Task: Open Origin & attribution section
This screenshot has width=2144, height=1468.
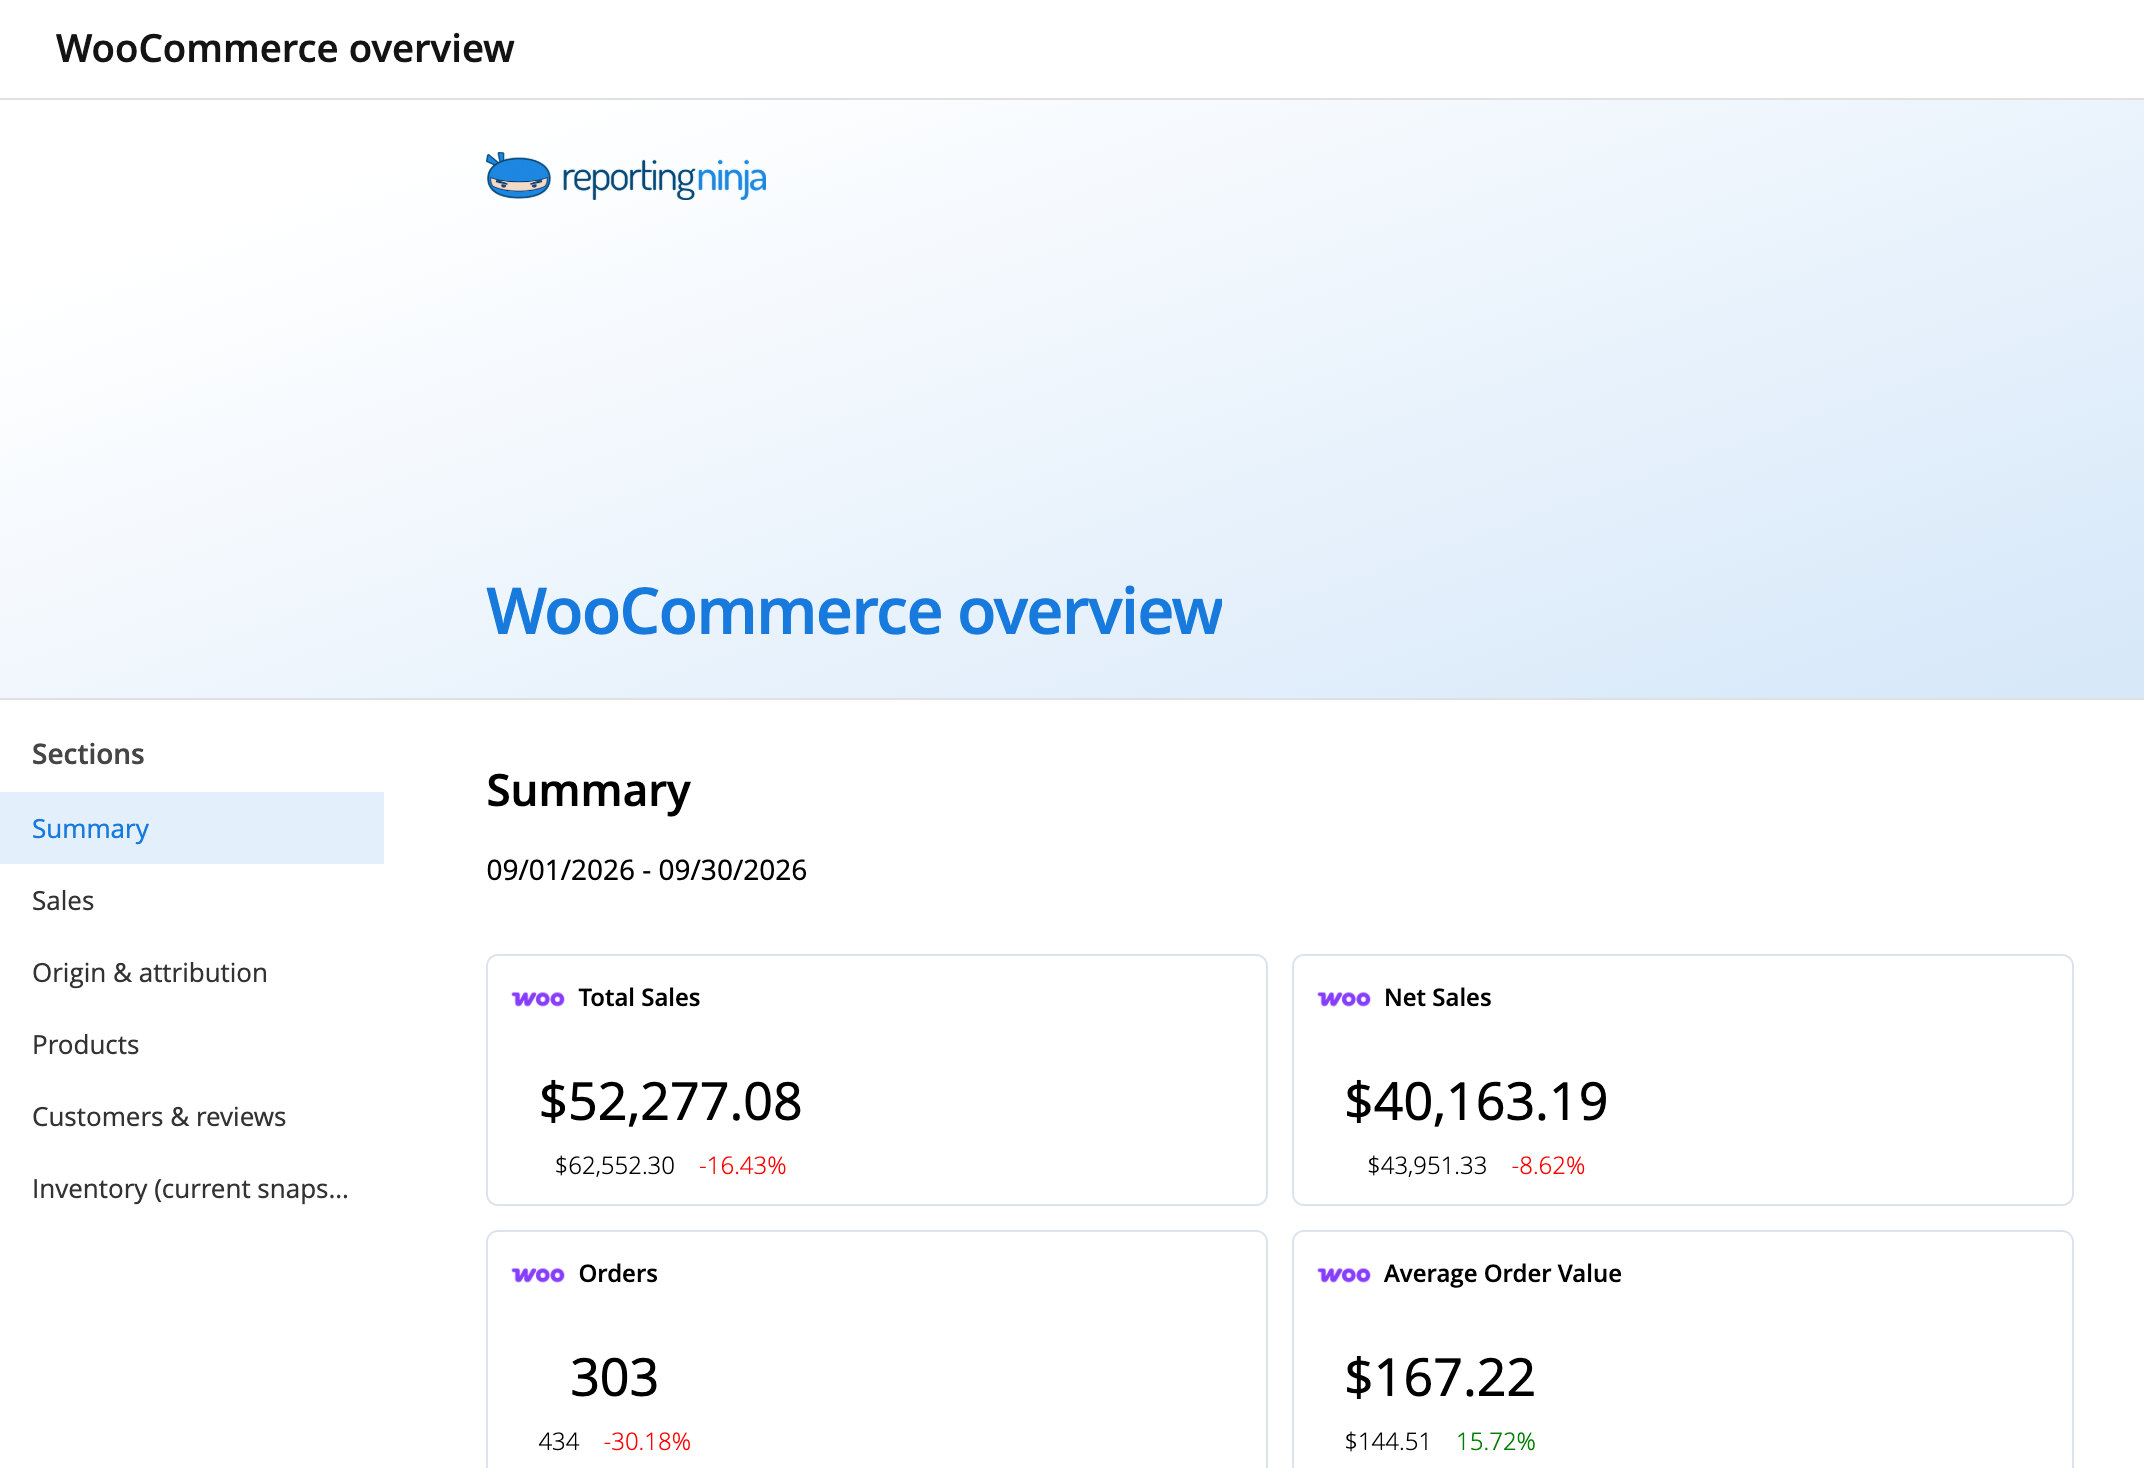Action: tap(192, 972)
